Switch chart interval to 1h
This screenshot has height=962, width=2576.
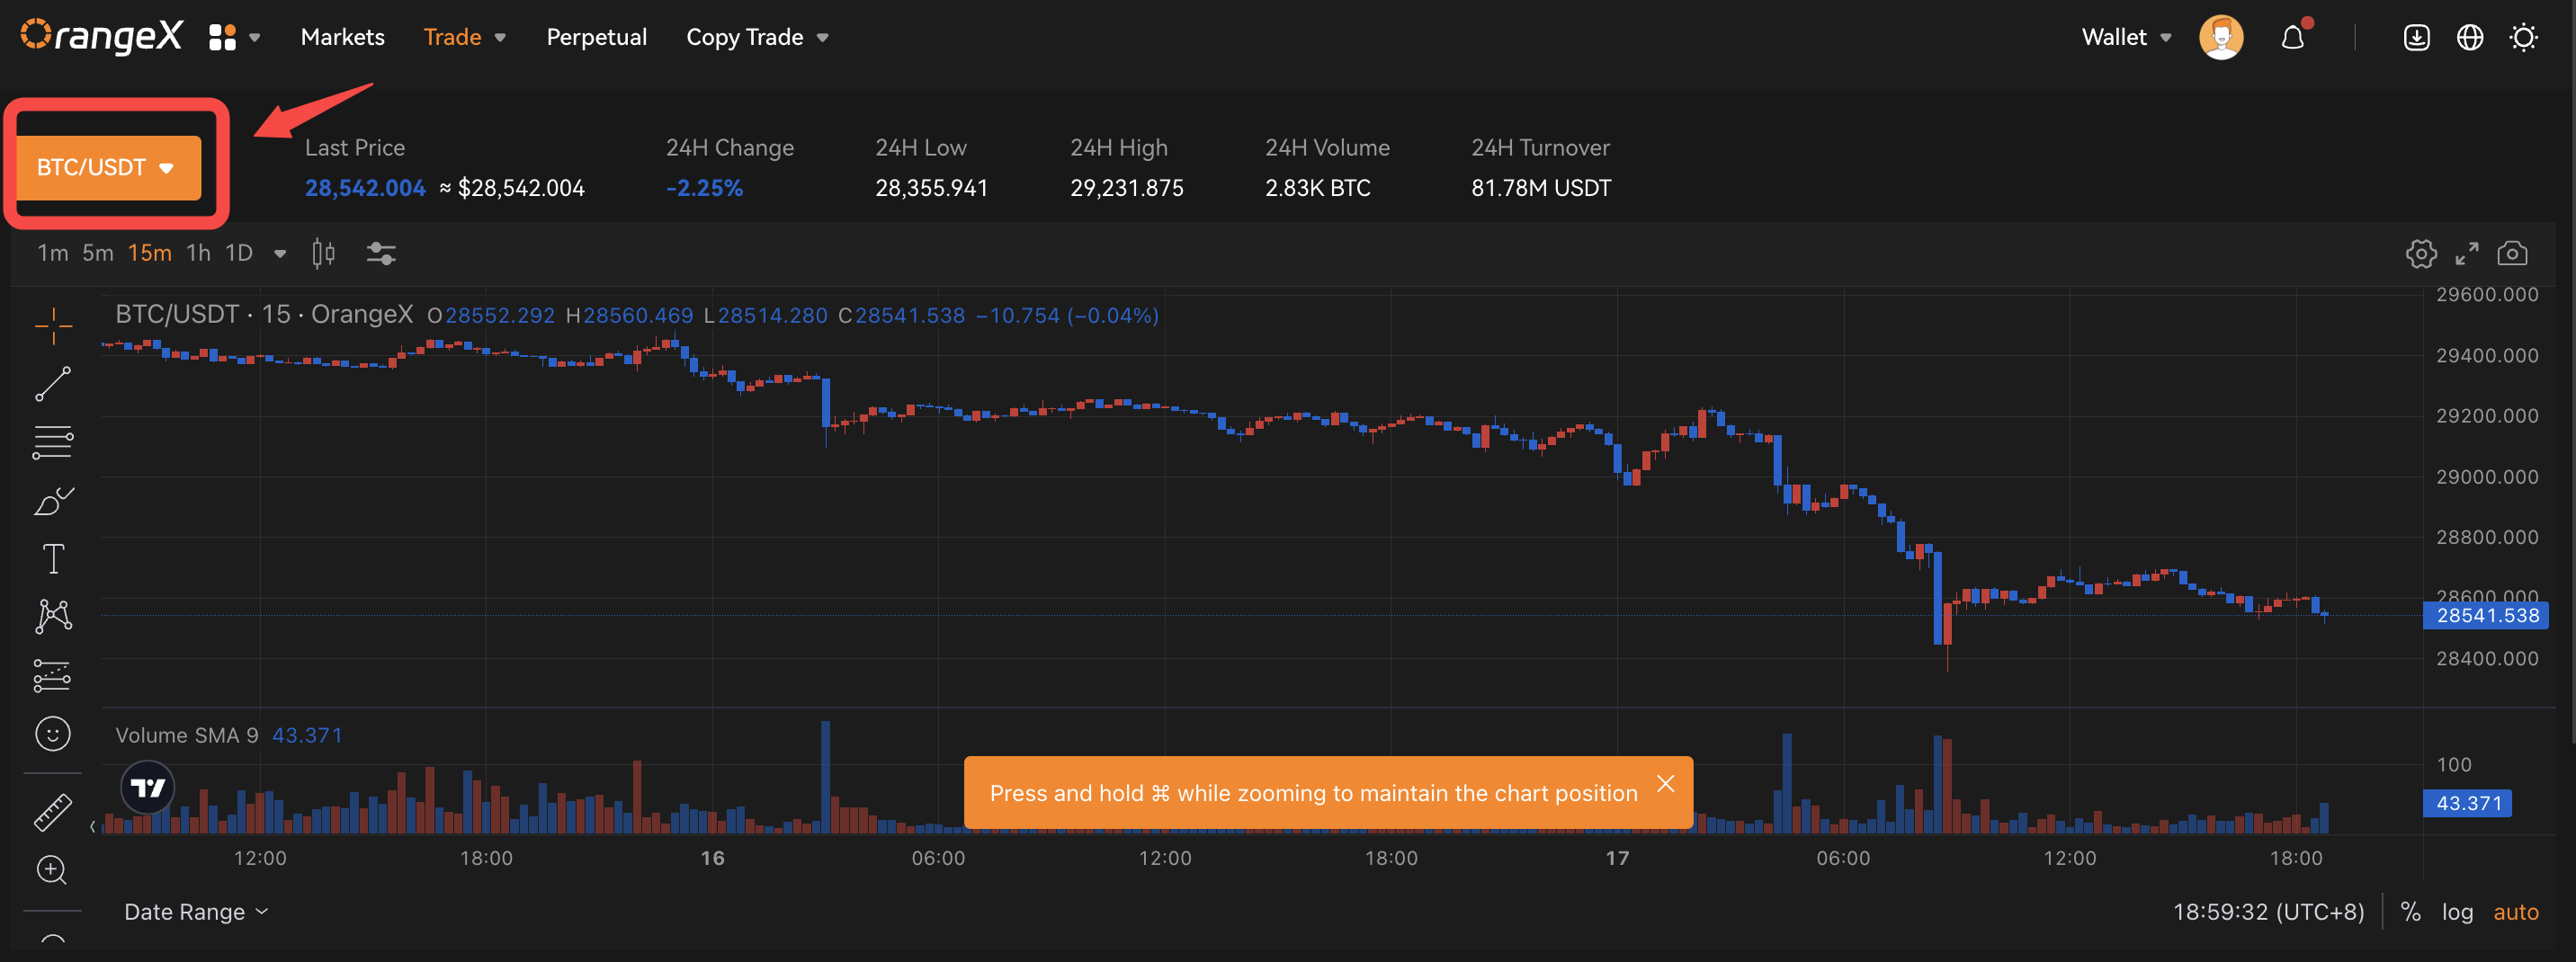(x=199, y=253)
